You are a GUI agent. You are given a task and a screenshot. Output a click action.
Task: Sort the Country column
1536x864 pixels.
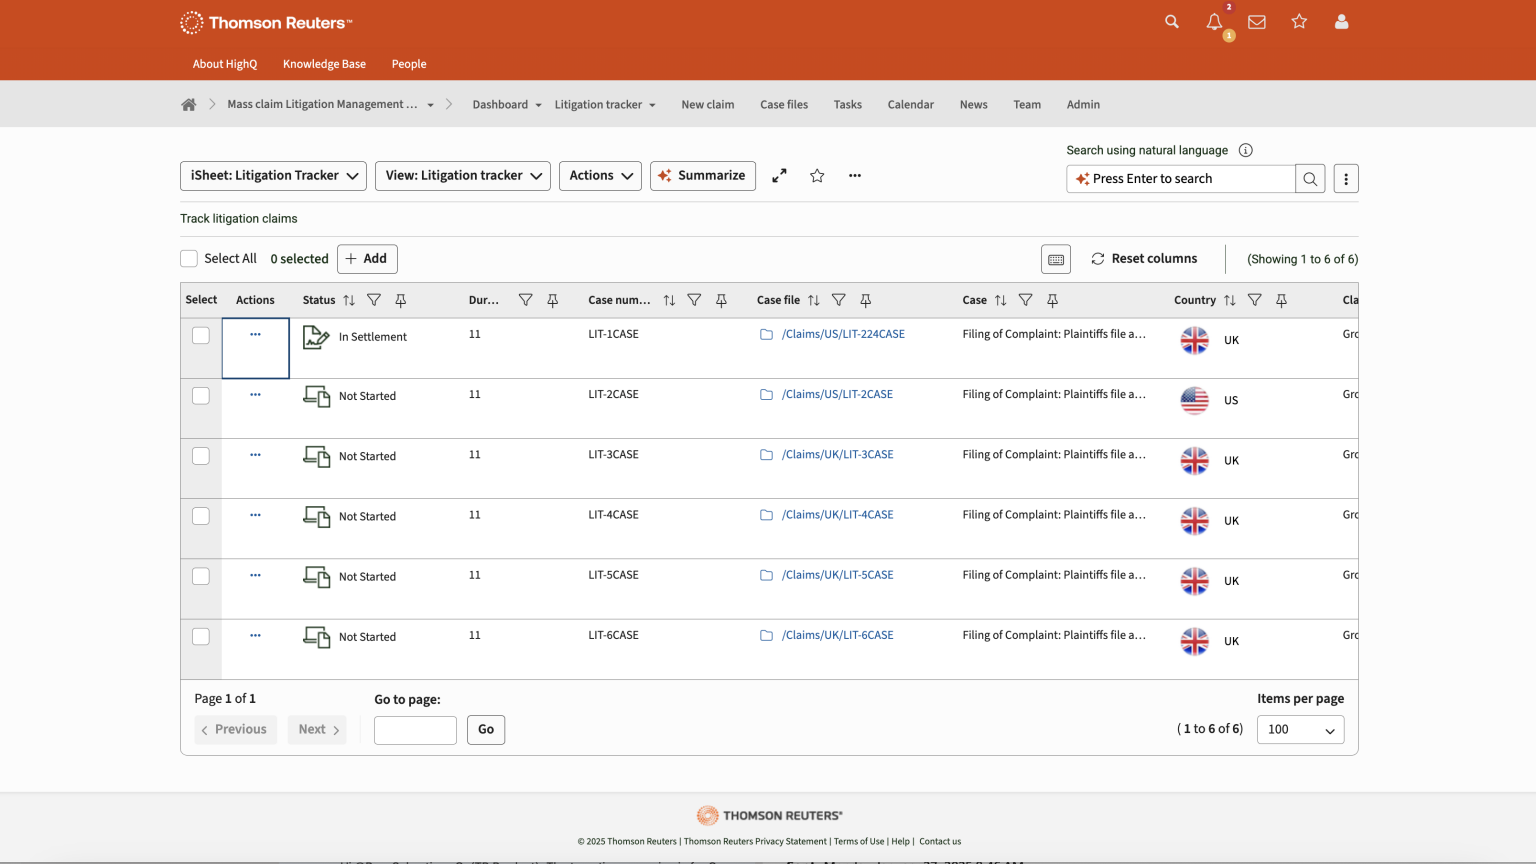coord(1230,300)
